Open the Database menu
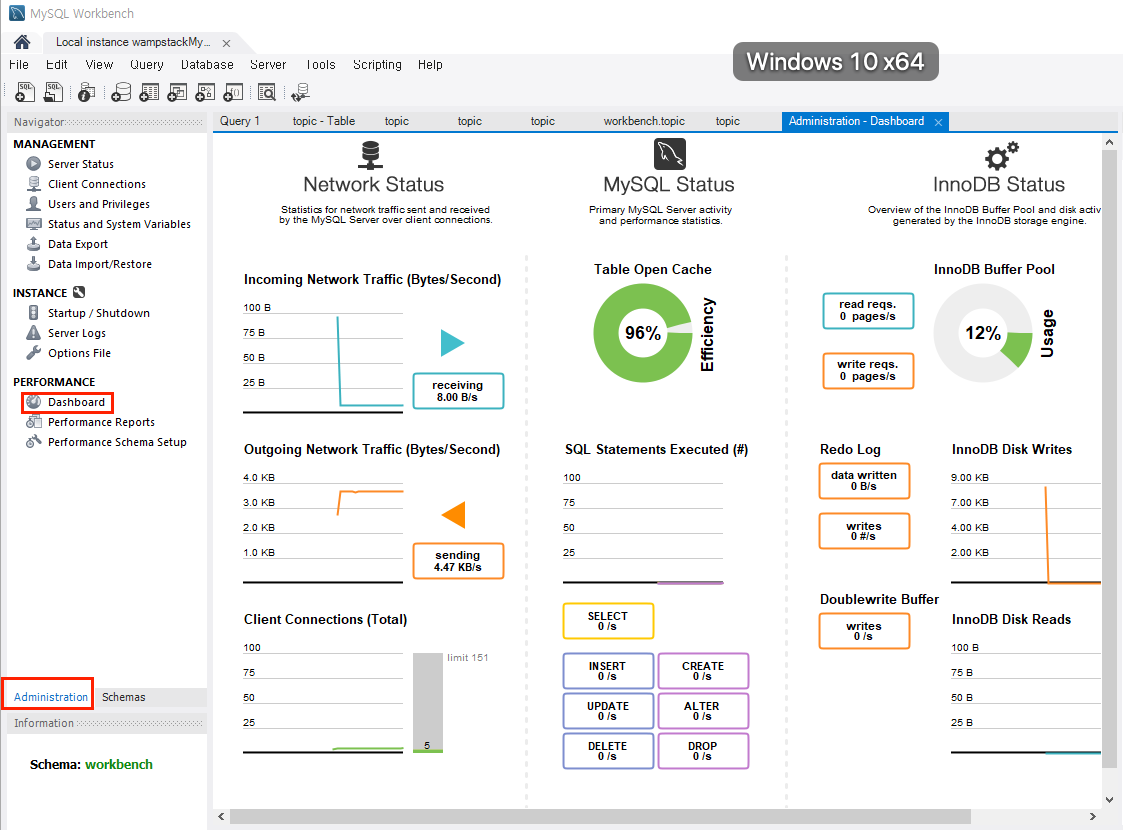1123x830 pixels. tap(207, 64)
